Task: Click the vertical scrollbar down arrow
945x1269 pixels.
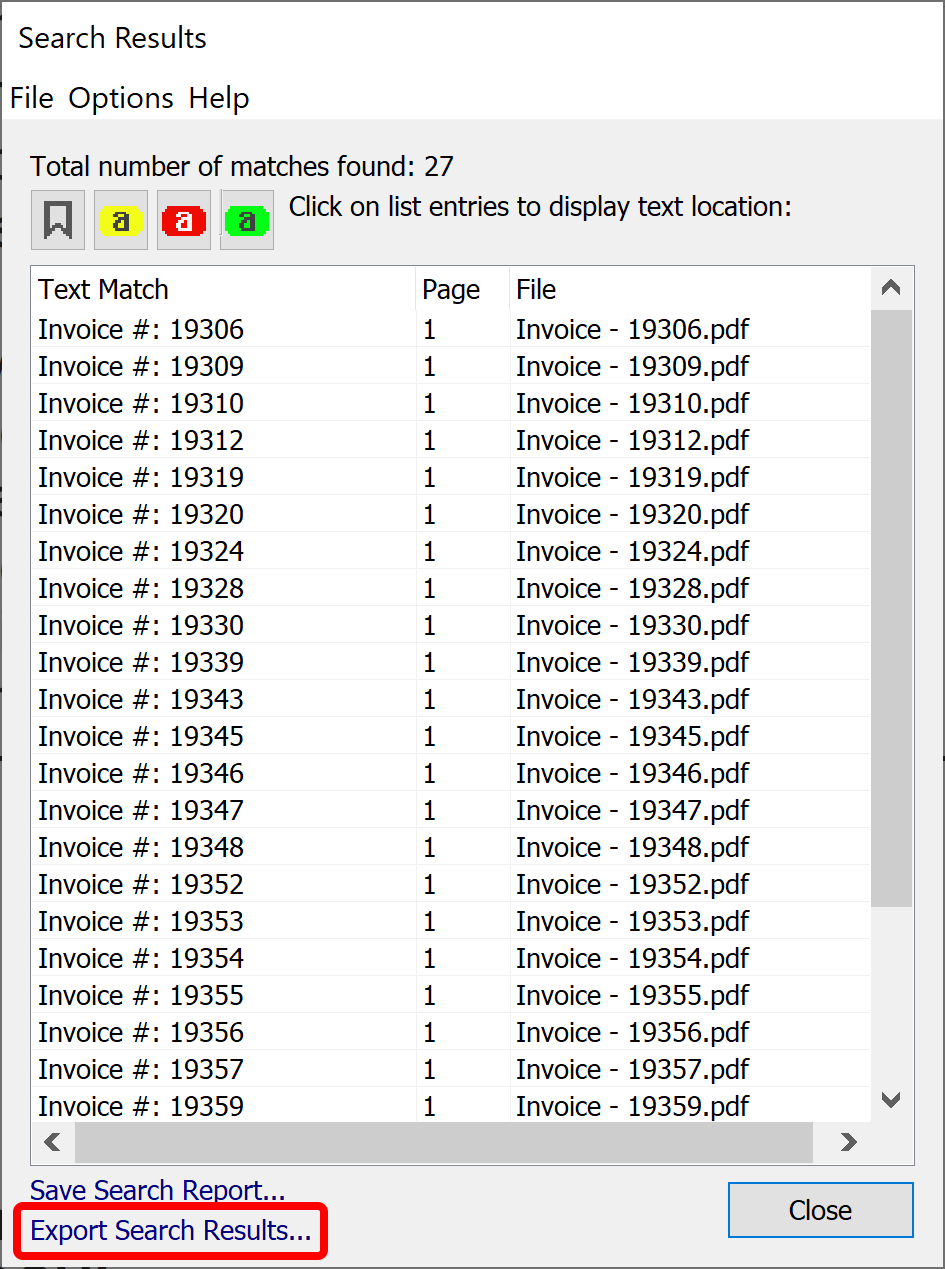Action: 890,1100
